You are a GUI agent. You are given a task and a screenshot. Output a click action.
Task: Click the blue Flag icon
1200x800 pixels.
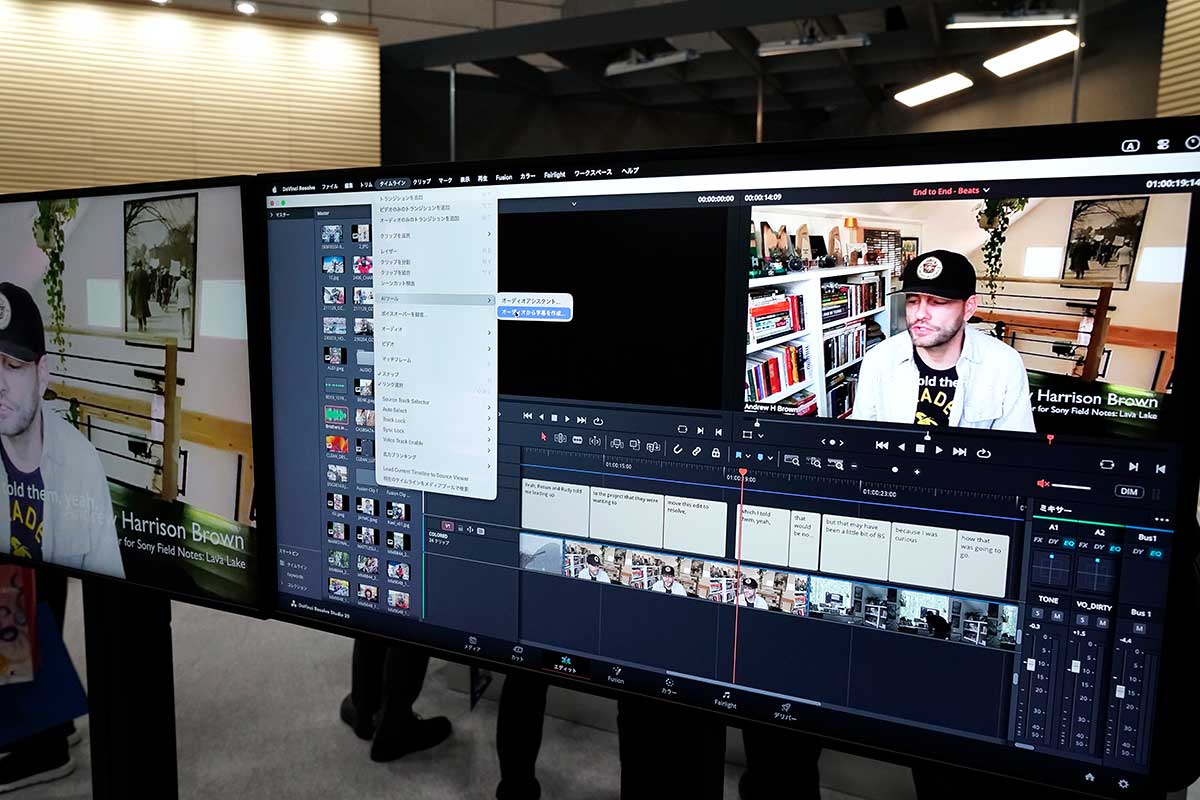(x=740, y=455)
